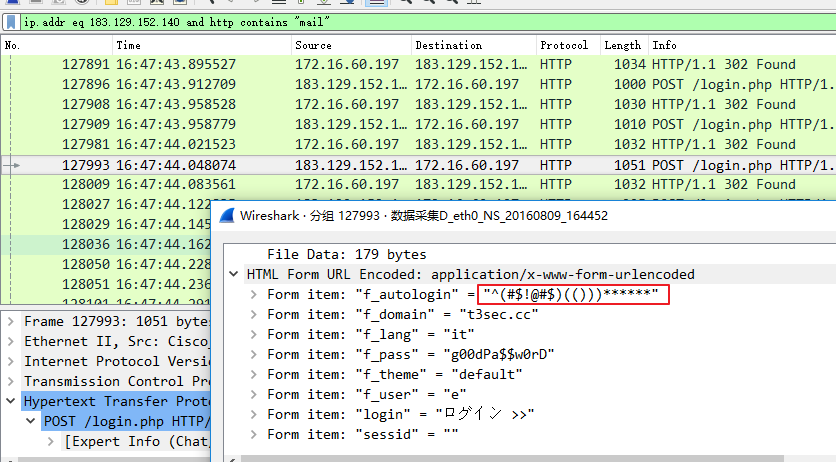Screen dimensions: 836x462
Task: Expand the f_autologin form item
Action: pos(254,295)
